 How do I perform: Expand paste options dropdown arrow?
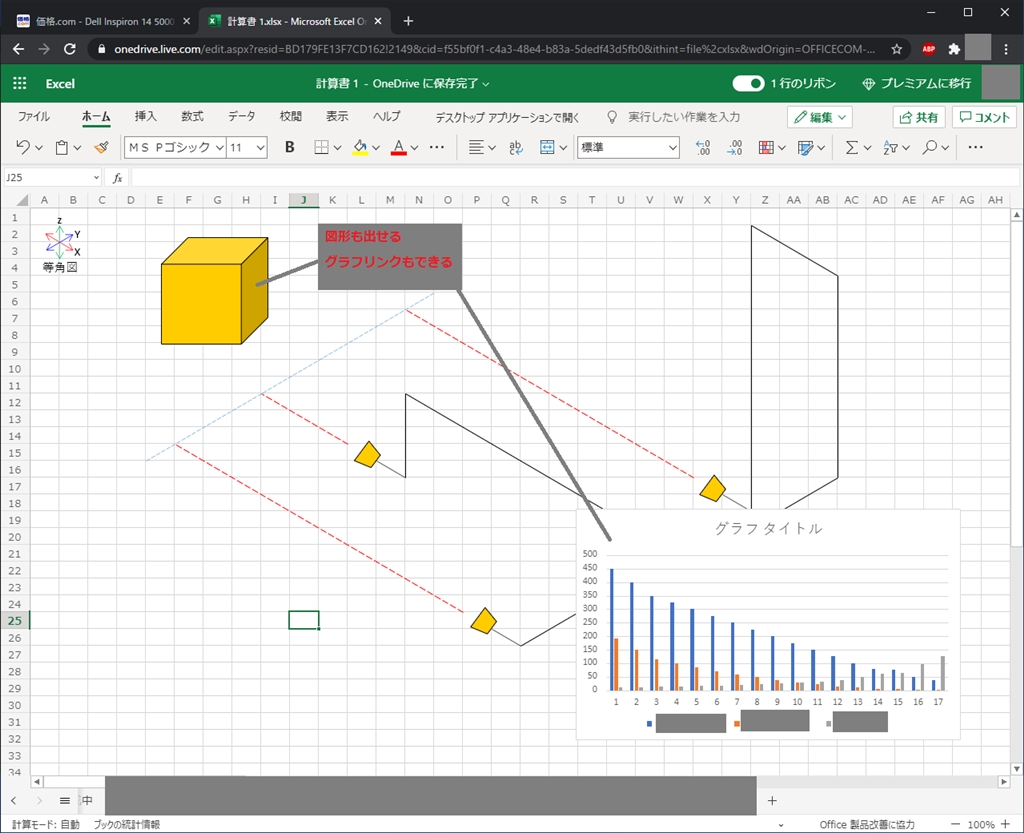click(x=77, y=148)
